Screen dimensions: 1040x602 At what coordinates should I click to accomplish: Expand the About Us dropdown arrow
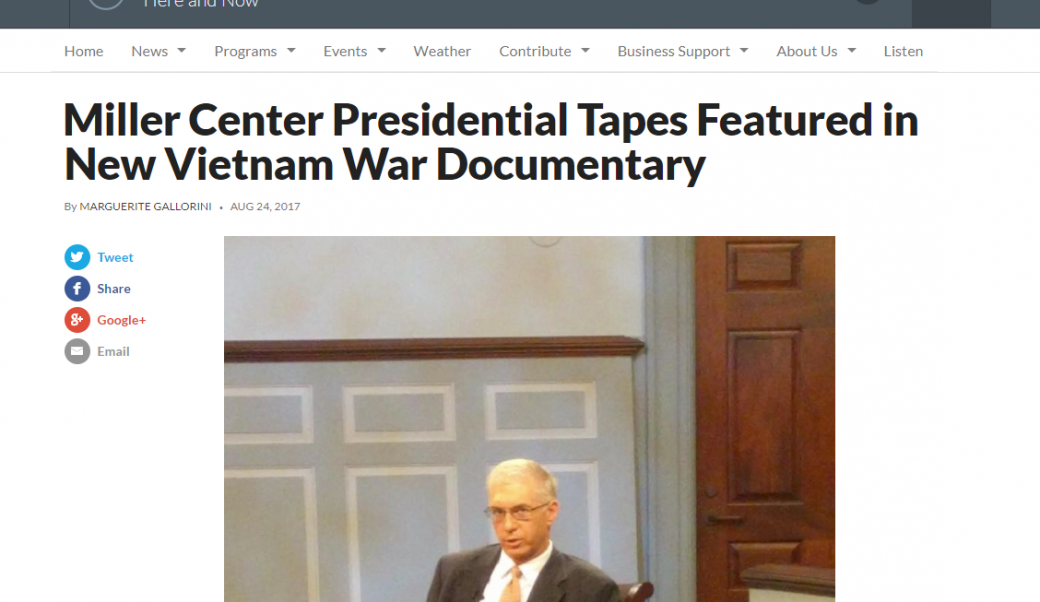852,51
